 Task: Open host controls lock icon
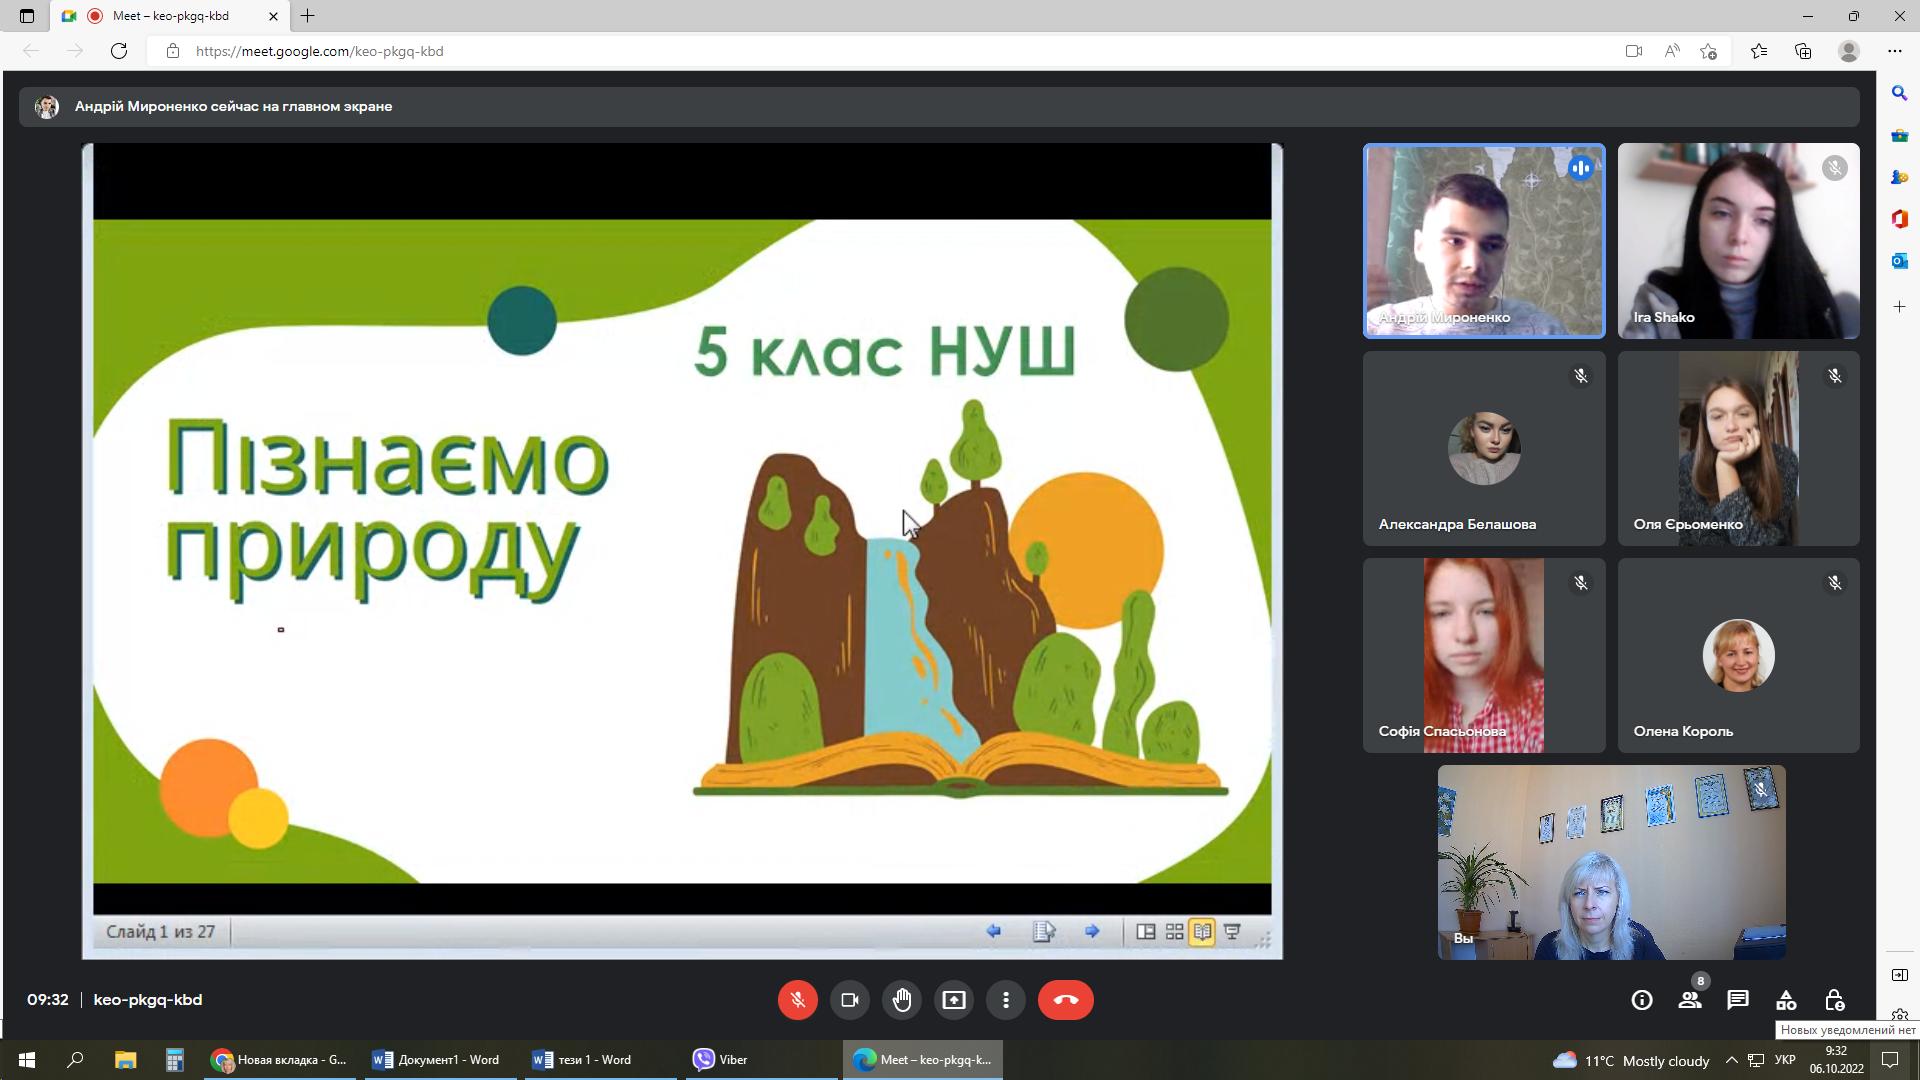coord(1834,1000)
